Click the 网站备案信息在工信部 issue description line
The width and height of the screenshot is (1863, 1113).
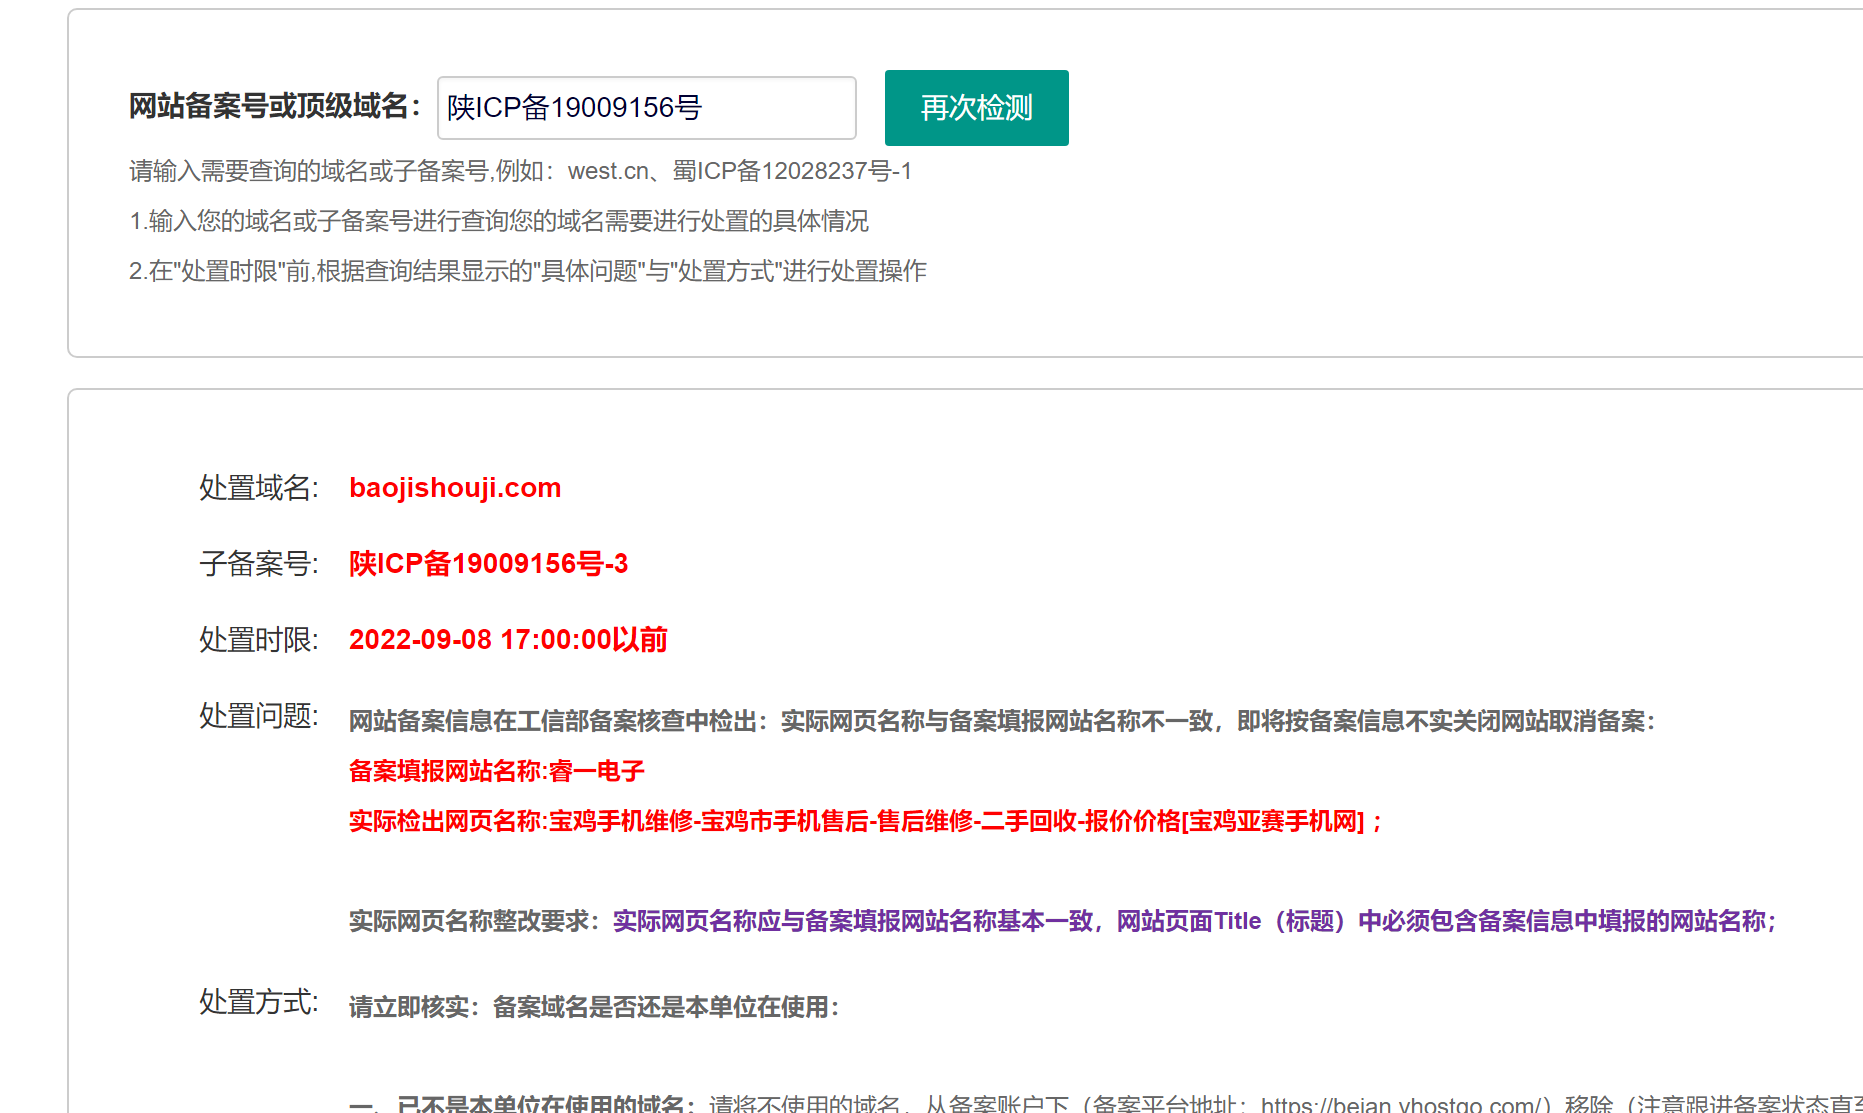tap(1001, 721)
